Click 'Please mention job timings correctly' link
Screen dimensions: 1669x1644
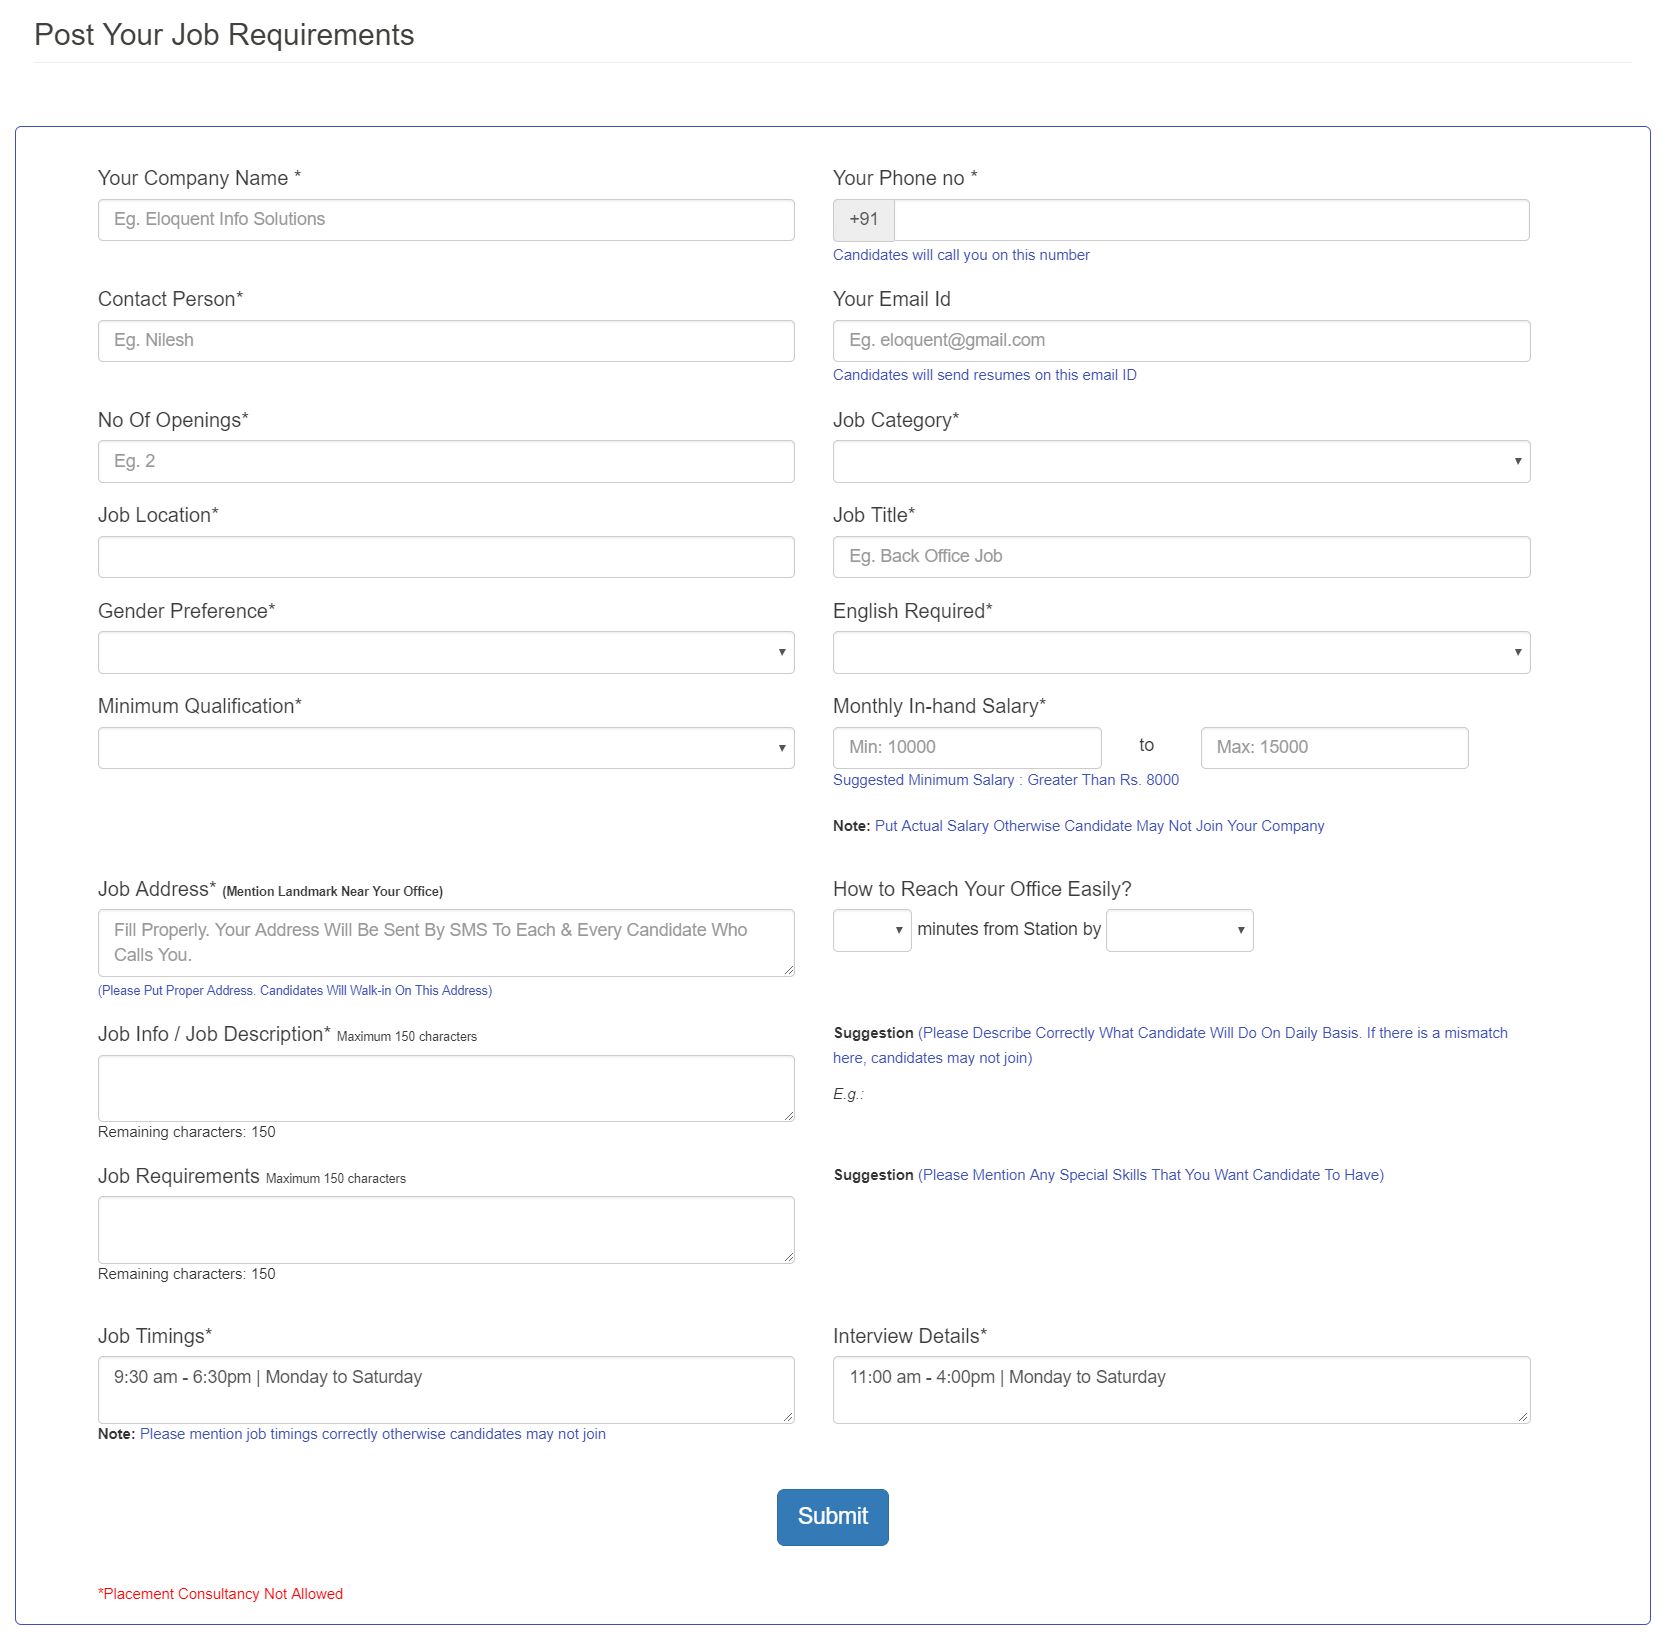[373, 1433]
